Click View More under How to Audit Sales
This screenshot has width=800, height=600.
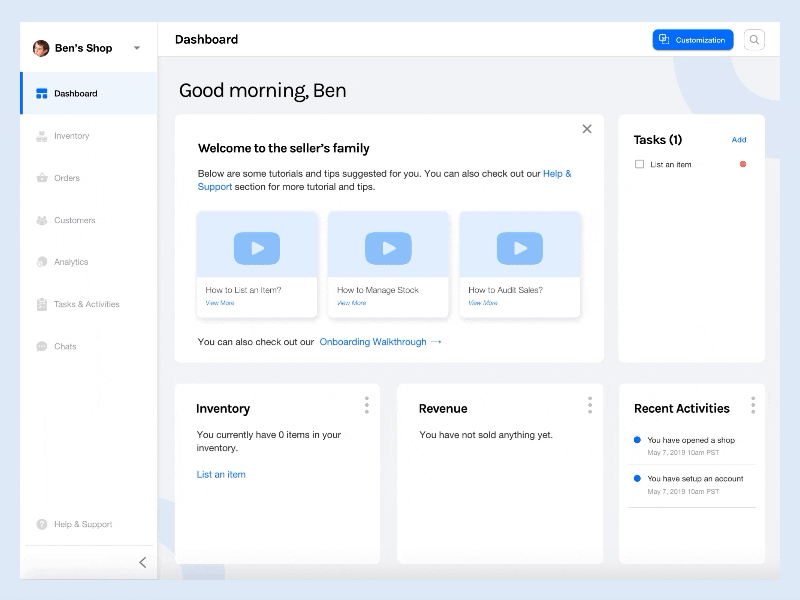[483, 303]
